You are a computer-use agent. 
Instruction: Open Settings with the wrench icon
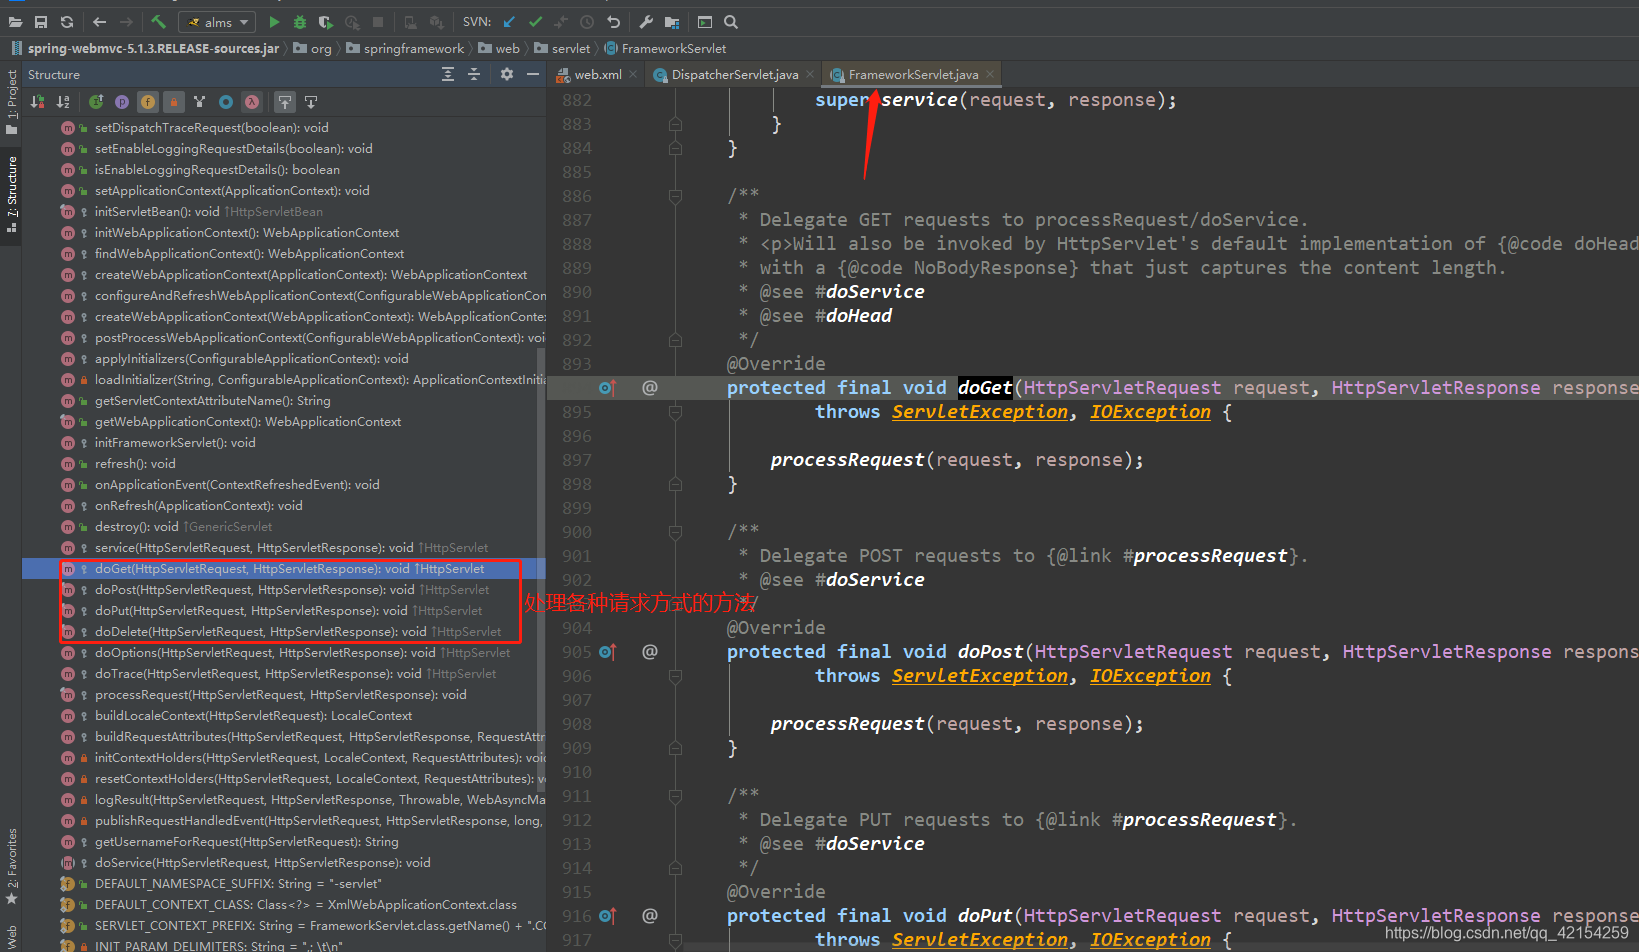(x=646, y=22)
